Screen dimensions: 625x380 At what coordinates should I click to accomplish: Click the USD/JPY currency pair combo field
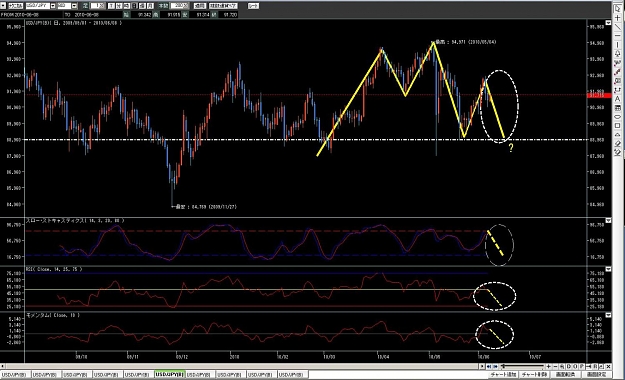point(38,6)
